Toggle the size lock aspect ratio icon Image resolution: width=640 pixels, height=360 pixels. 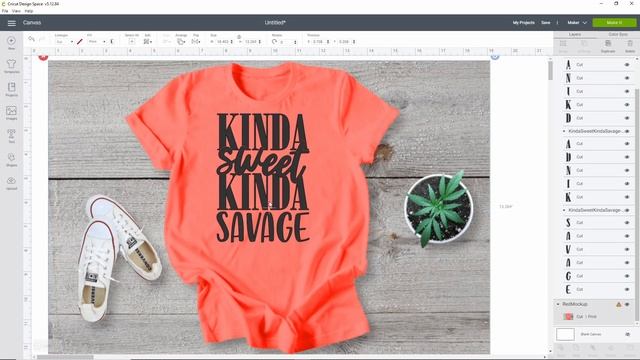[239, 37]
